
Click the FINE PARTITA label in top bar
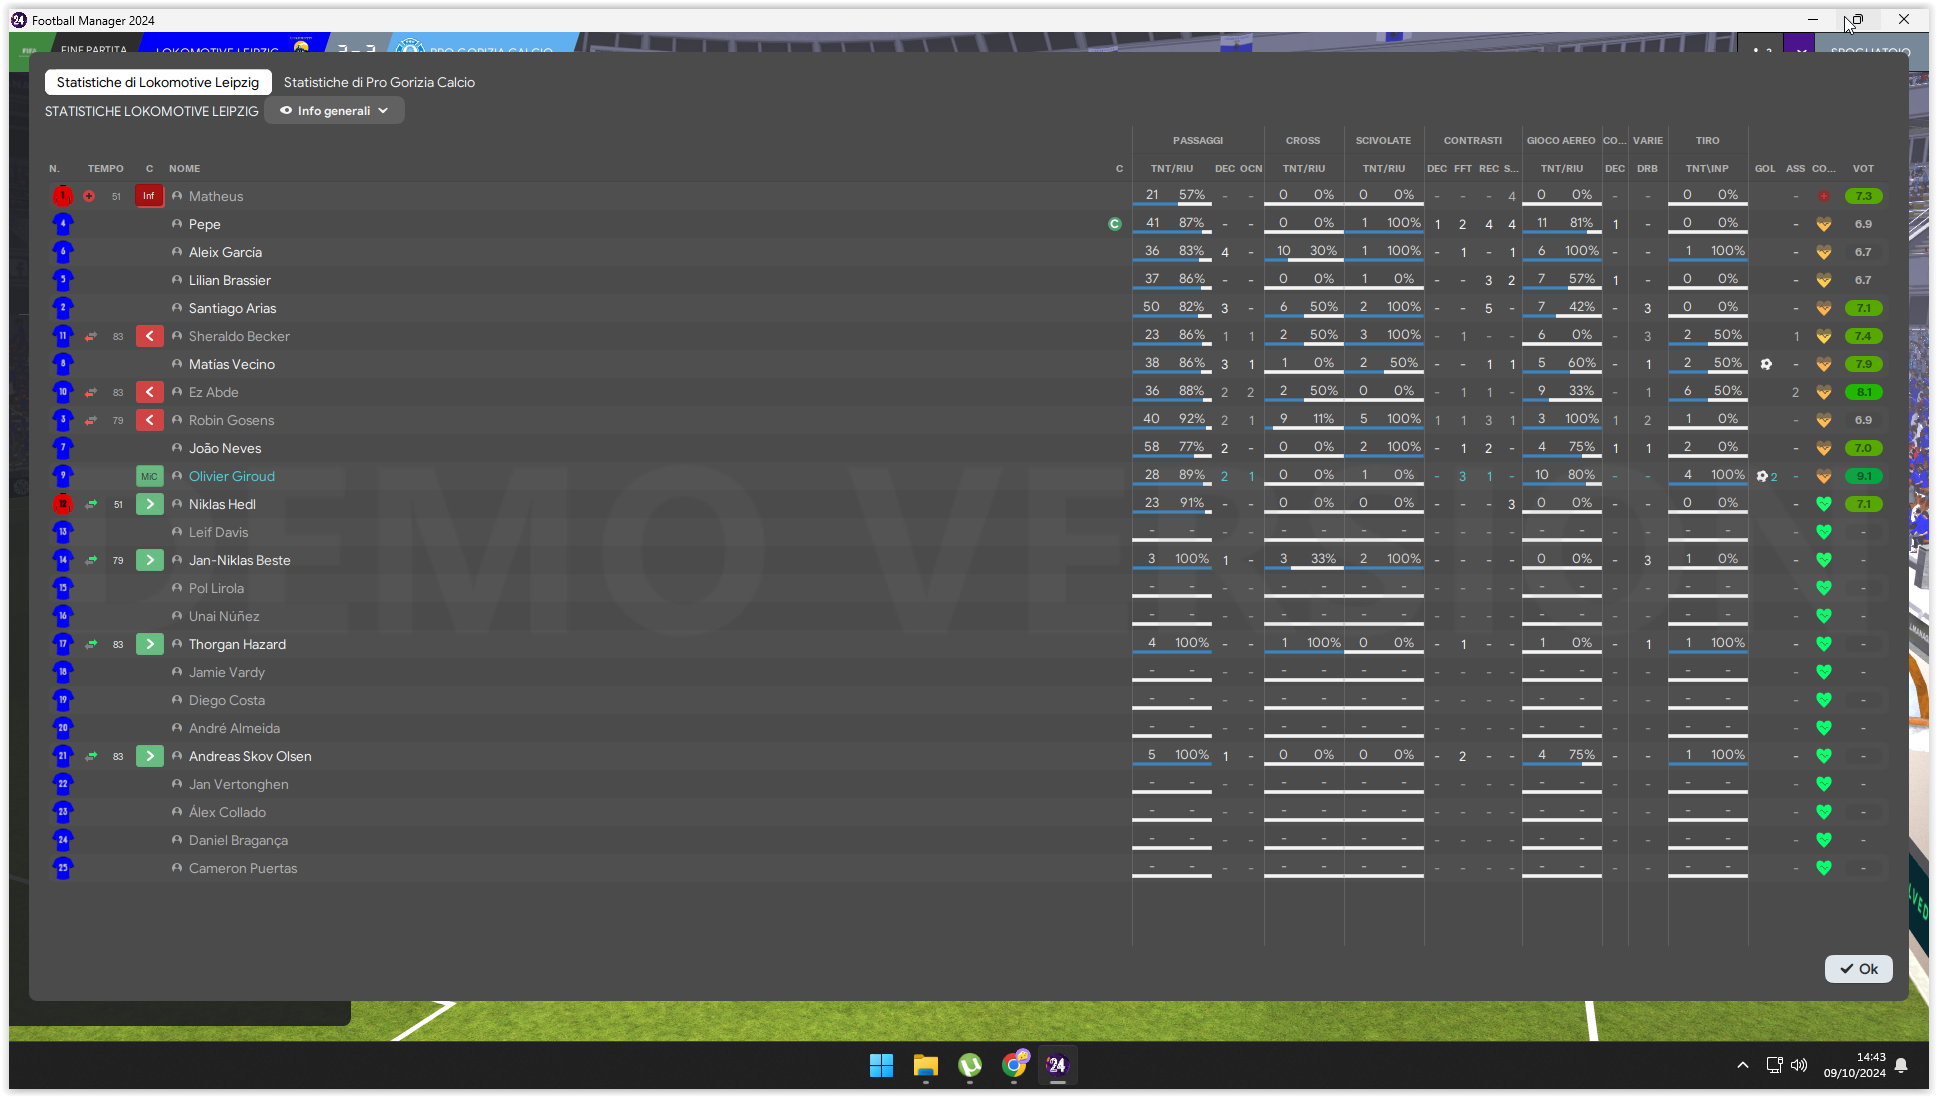click(93, 48)
